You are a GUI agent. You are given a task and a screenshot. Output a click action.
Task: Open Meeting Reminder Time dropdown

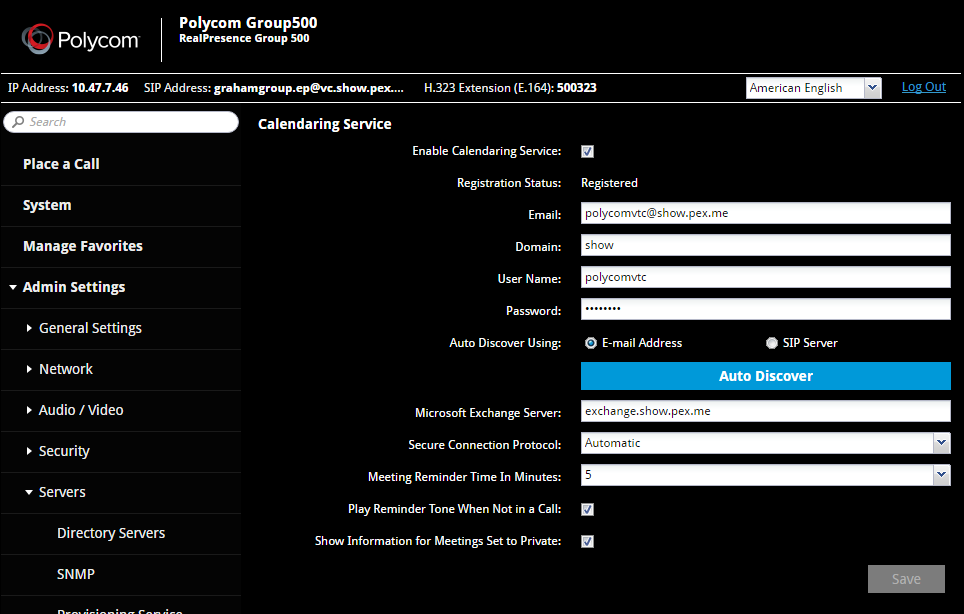pos(765,475)
